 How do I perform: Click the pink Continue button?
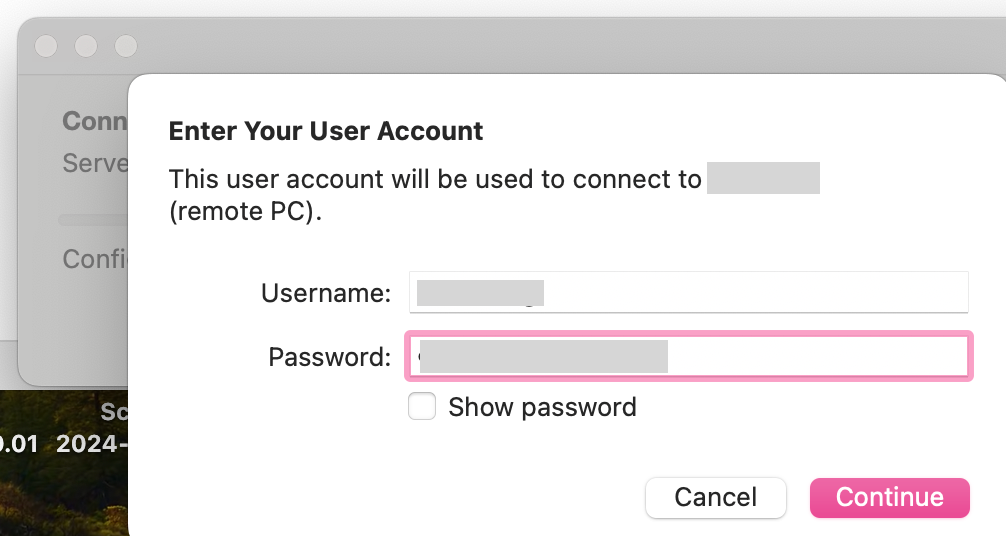pos(889,497)
